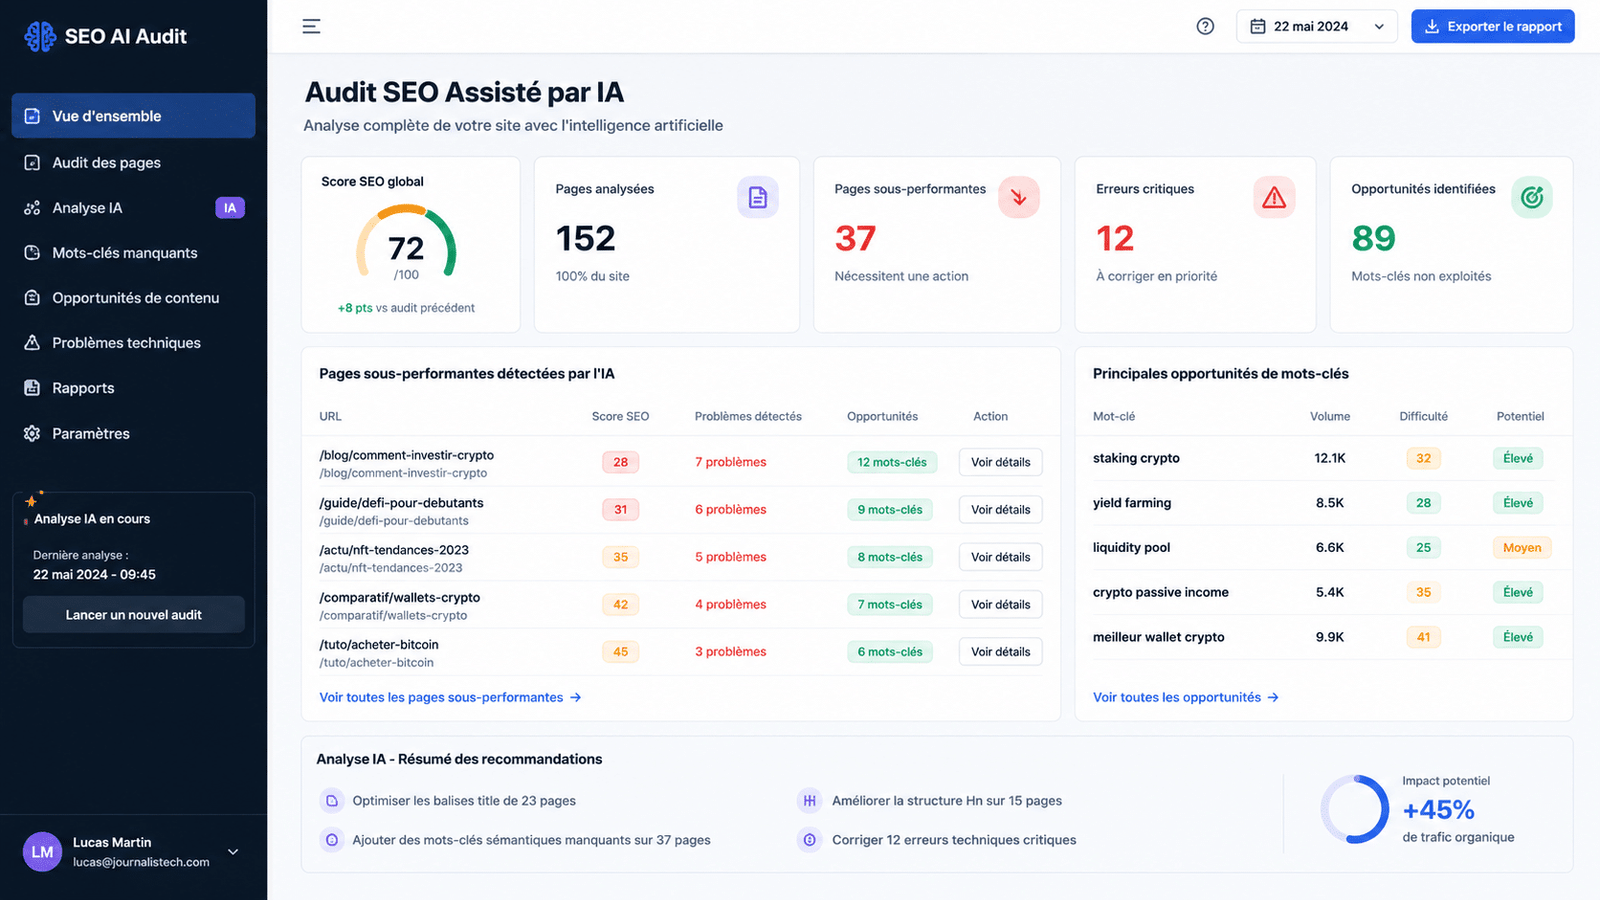View details for /tuto/acheter-bitcoin
The width and height of the screenshot is (1600, 900).
click(x=1000, y=652)
